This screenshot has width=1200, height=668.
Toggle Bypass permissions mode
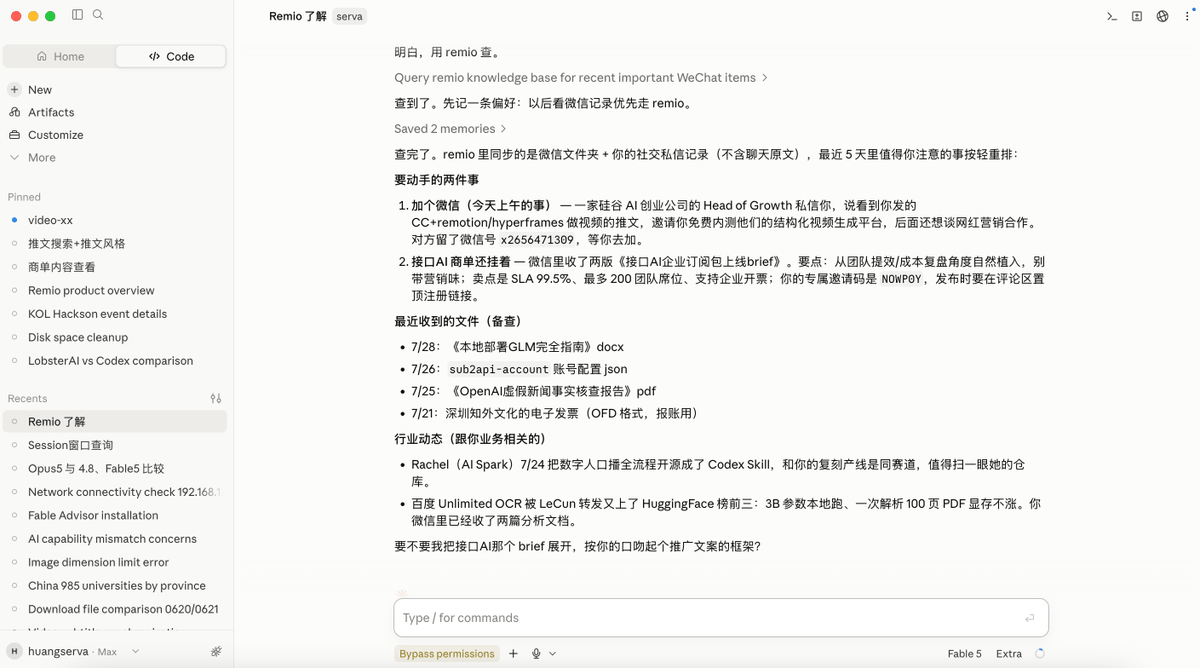(x=447, y=654)
